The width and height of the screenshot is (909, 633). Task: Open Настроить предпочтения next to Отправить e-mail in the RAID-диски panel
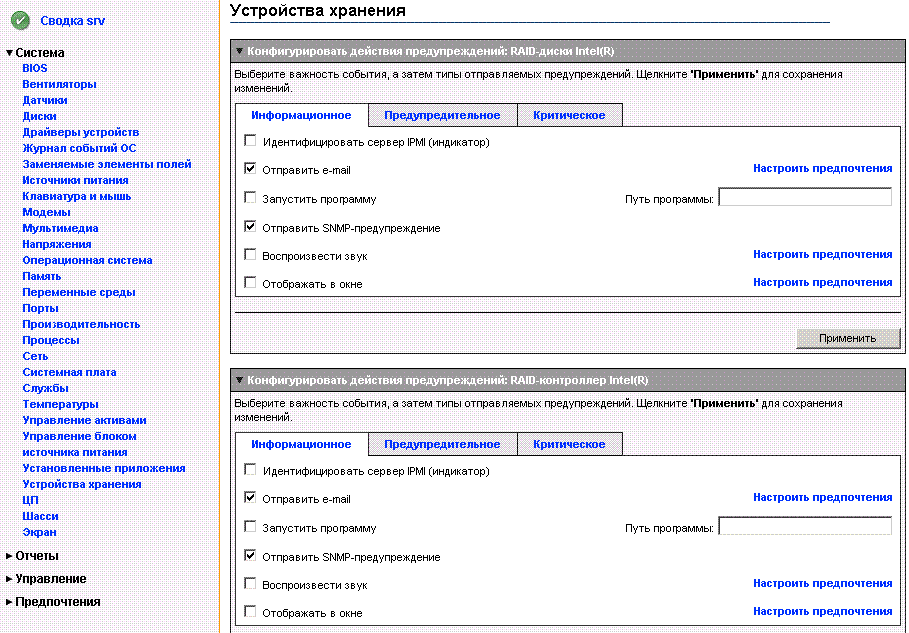coord(822,169)
